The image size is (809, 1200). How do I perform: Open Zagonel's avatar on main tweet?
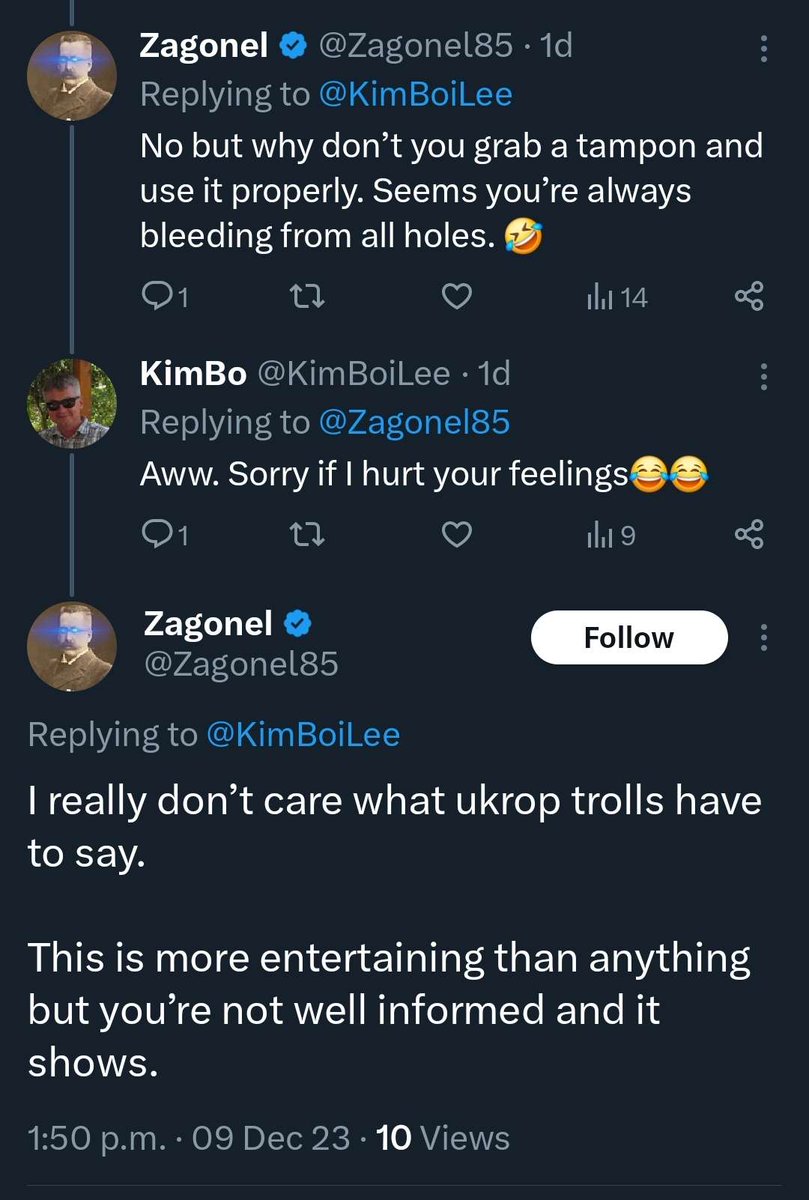coord(71,646)
